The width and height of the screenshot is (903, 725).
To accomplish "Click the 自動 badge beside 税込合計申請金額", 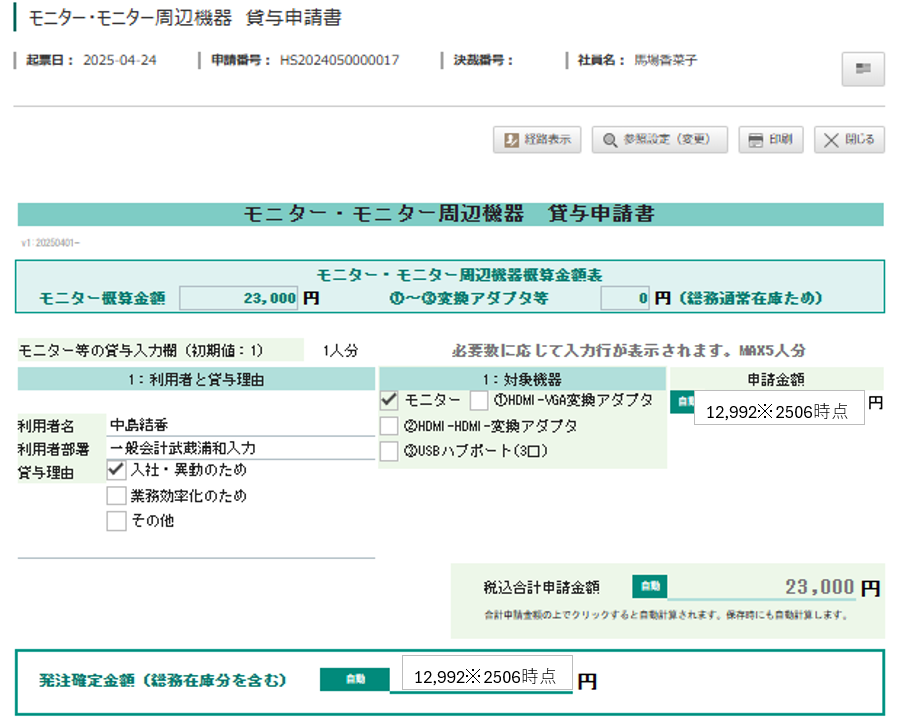I will click(649, 587).
